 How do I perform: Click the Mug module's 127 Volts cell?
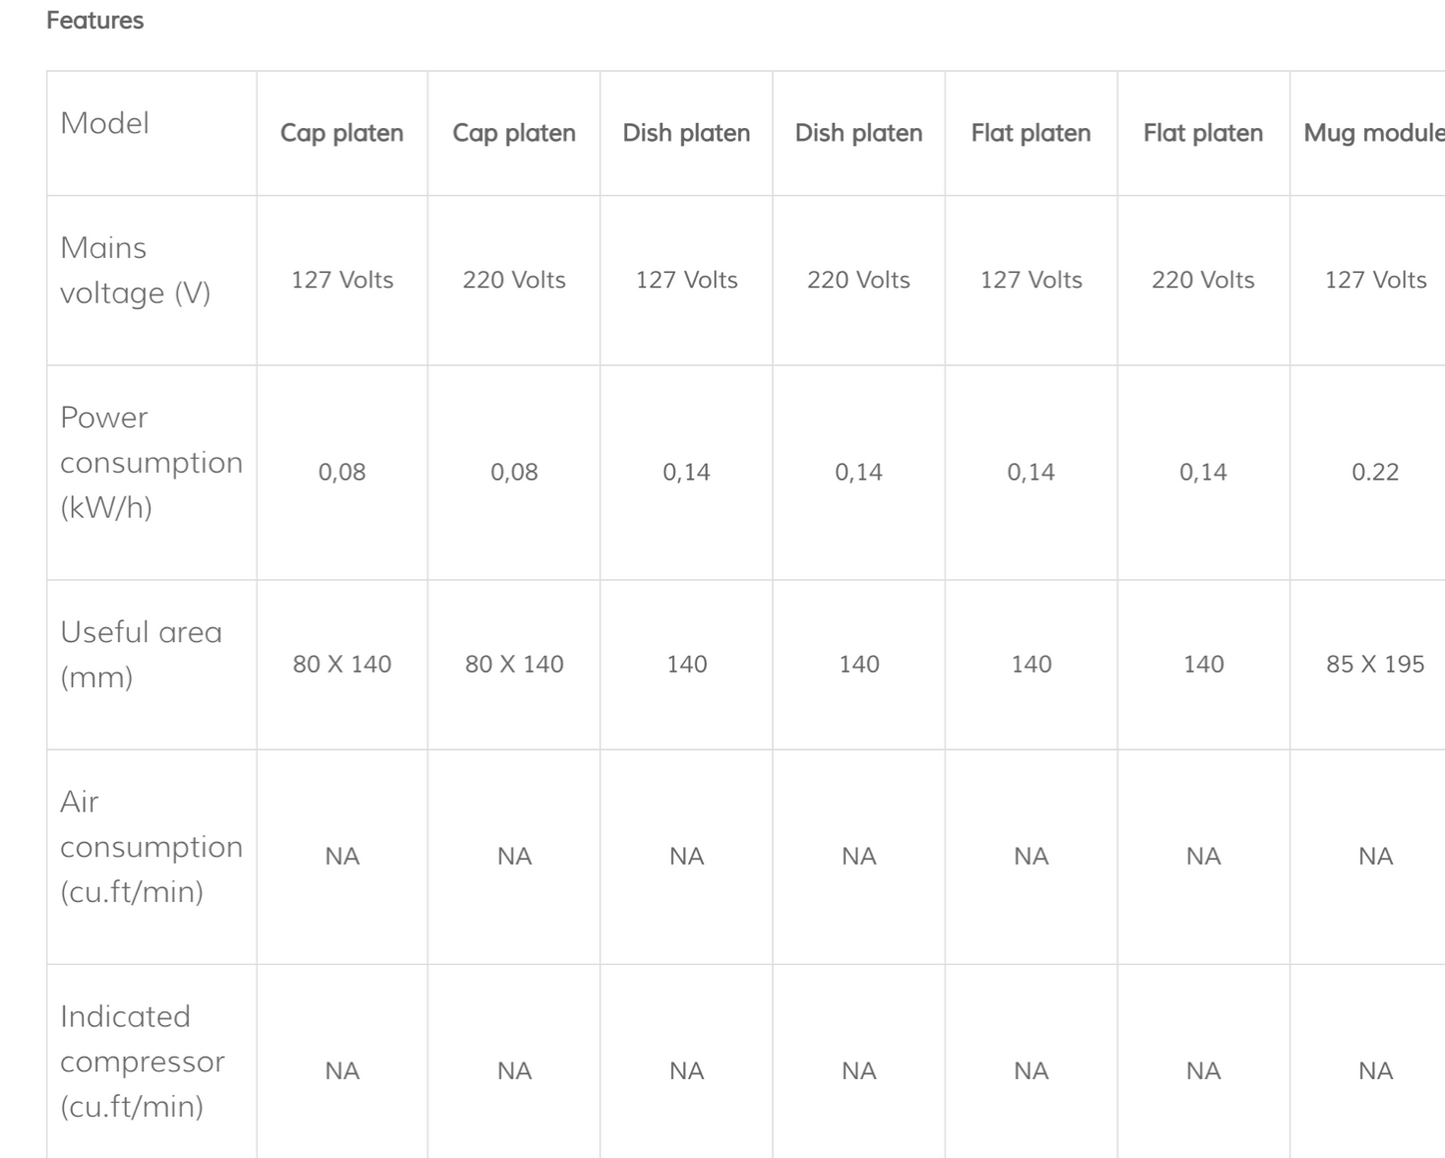coord(1375,280)
